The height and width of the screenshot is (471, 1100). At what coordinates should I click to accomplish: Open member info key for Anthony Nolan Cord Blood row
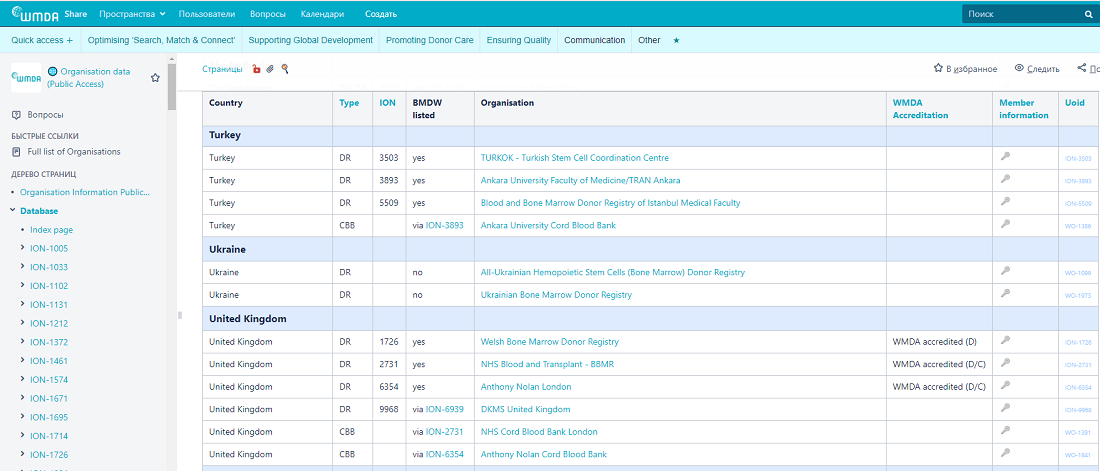[1005, 453]
